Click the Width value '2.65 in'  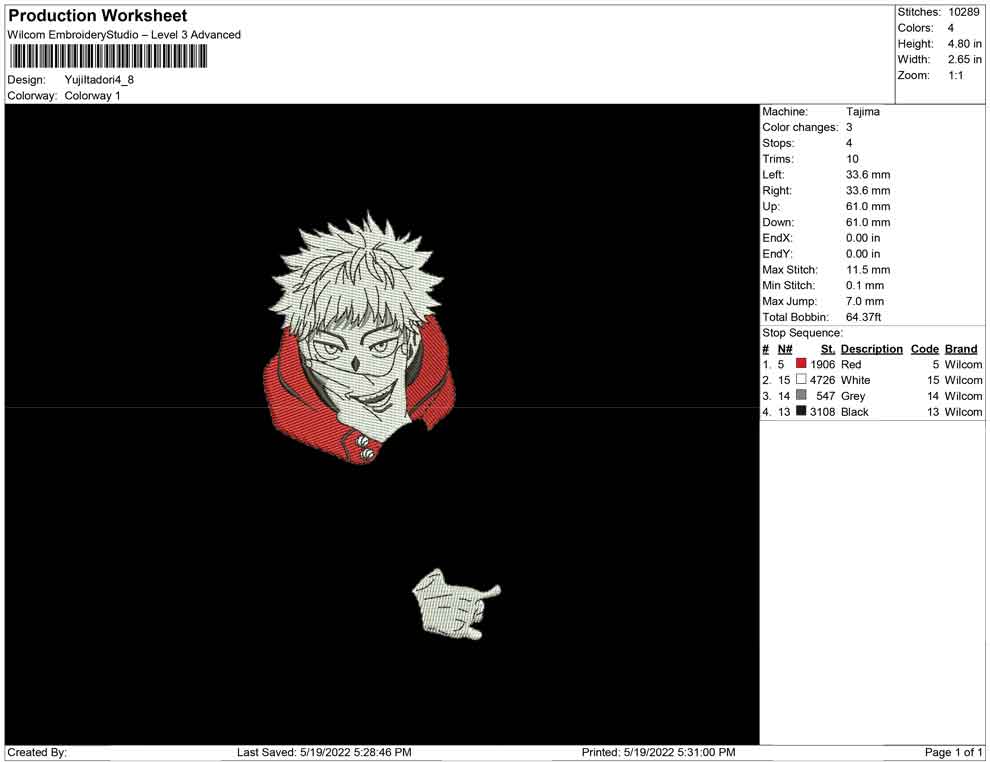(x=964, y=59)
